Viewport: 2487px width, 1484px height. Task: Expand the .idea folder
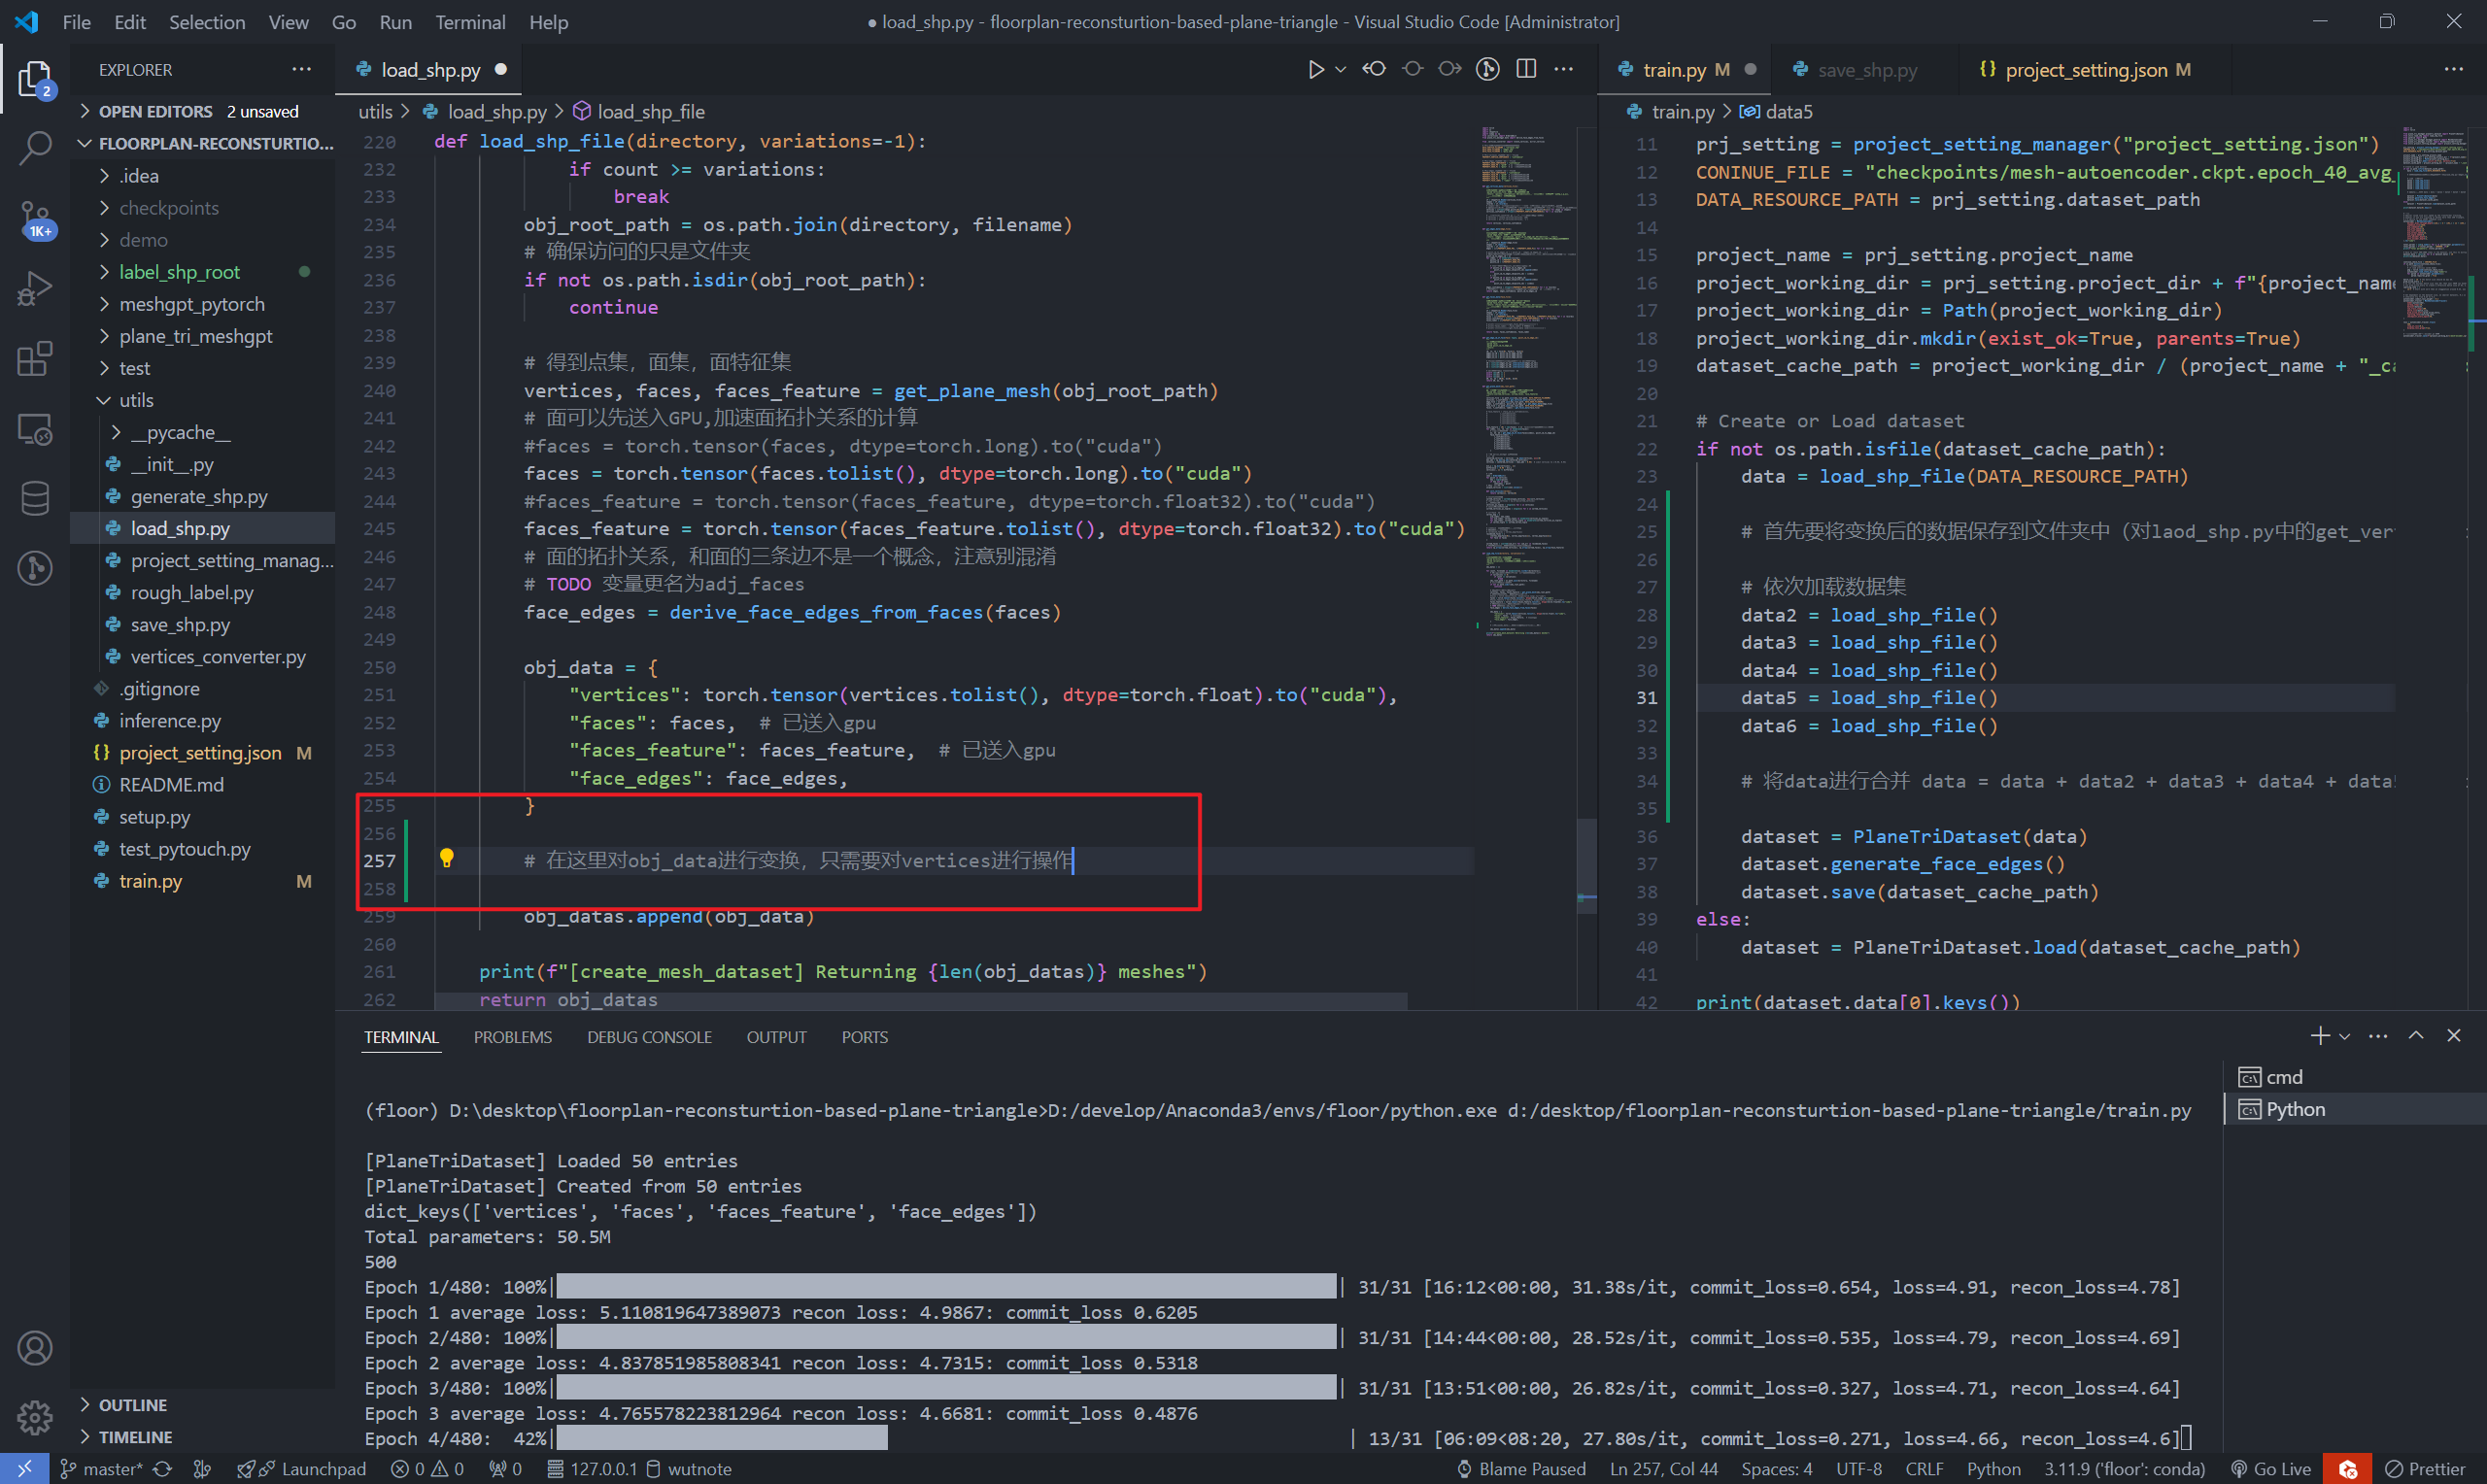(202, 175)
